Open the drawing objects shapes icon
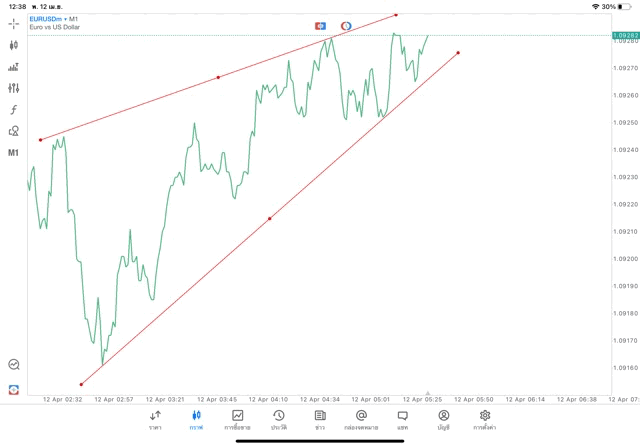The image size is (640, 447). [x=13, y=131]
